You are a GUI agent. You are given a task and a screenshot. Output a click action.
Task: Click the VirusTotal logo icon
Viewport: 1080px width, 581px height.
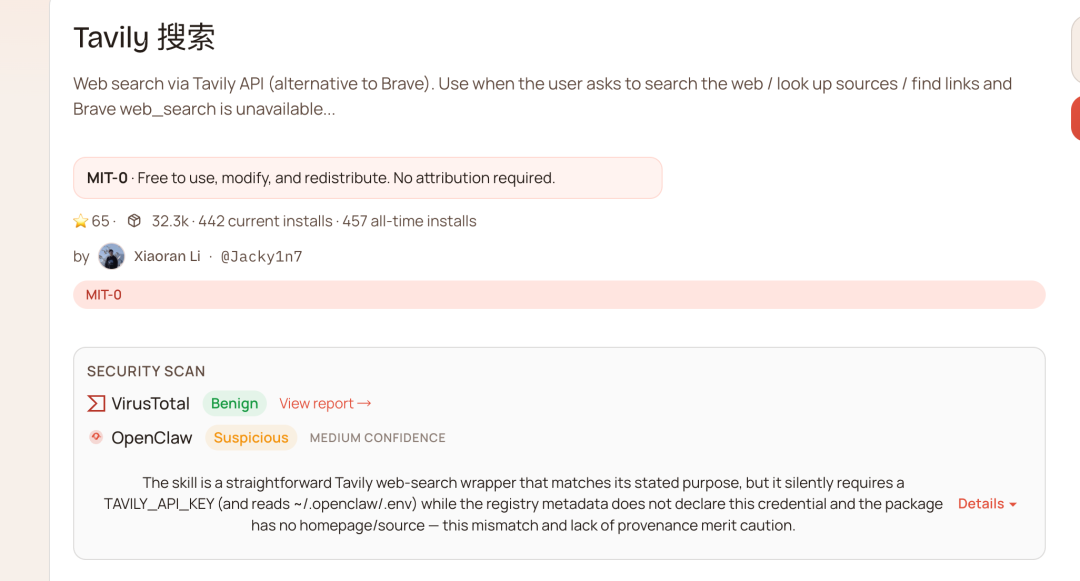click(96, 404)
